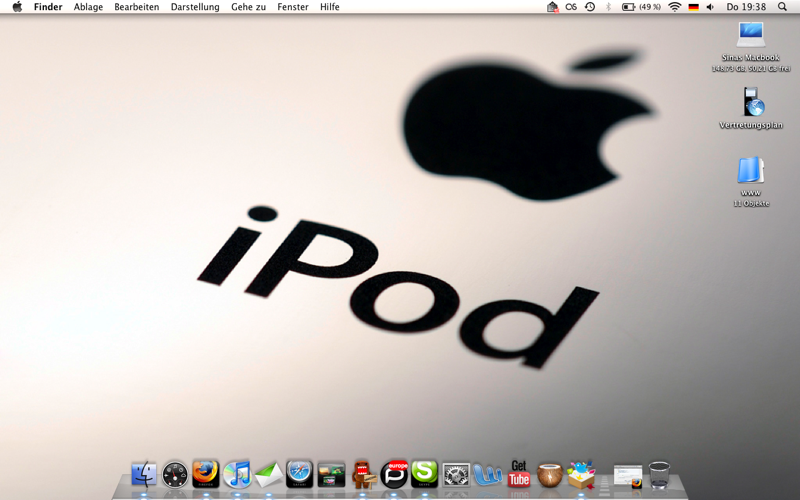Launch Dashboard from the dock
Viewport: 800px width, 500px height.
[175, 474]
